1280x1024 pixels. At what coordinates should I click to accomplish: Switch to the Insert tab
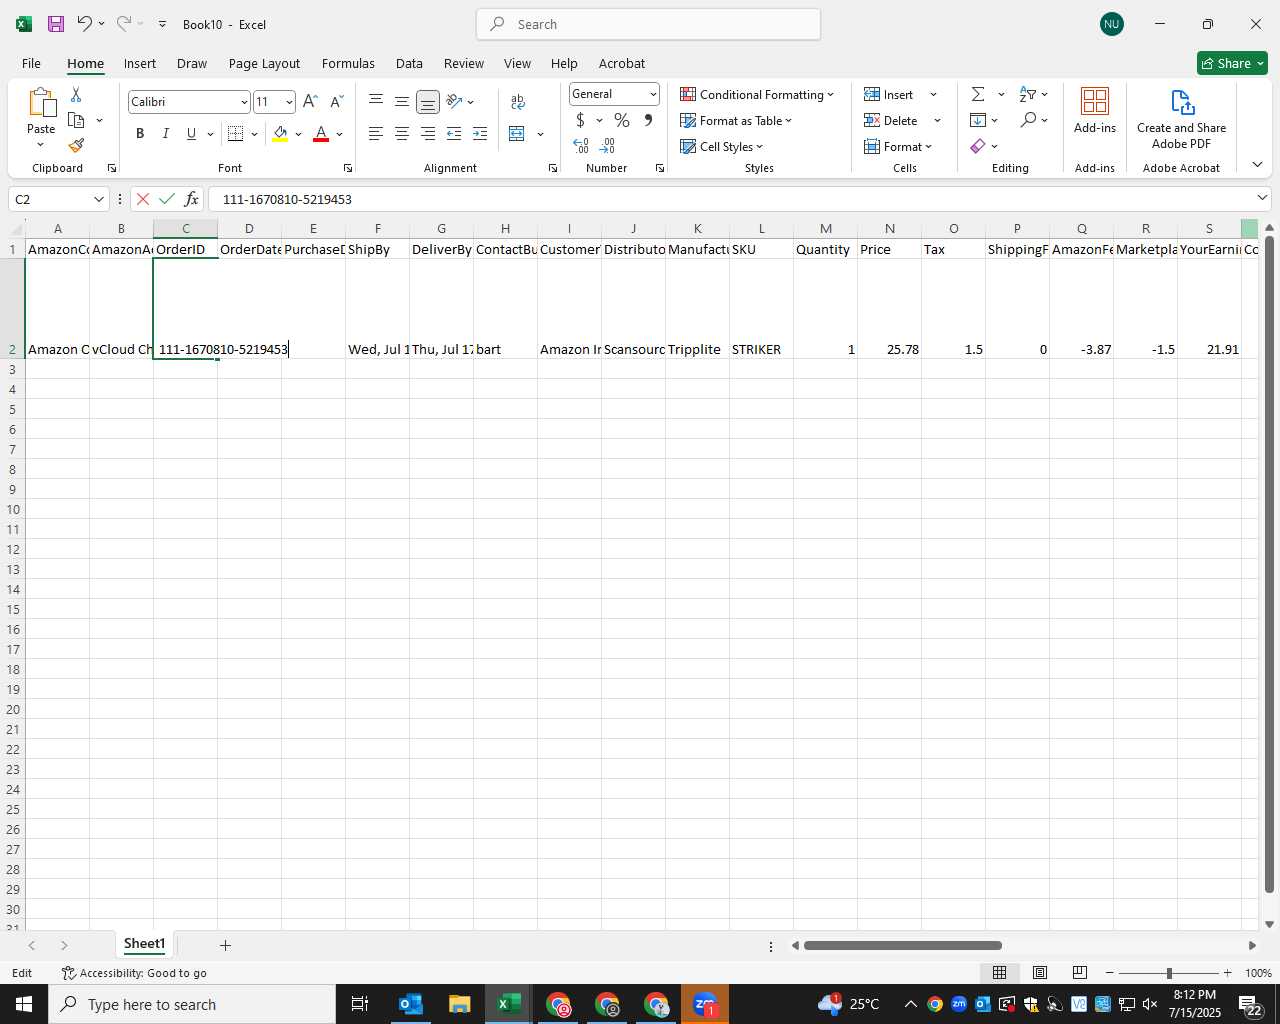[x=140, y=63]
